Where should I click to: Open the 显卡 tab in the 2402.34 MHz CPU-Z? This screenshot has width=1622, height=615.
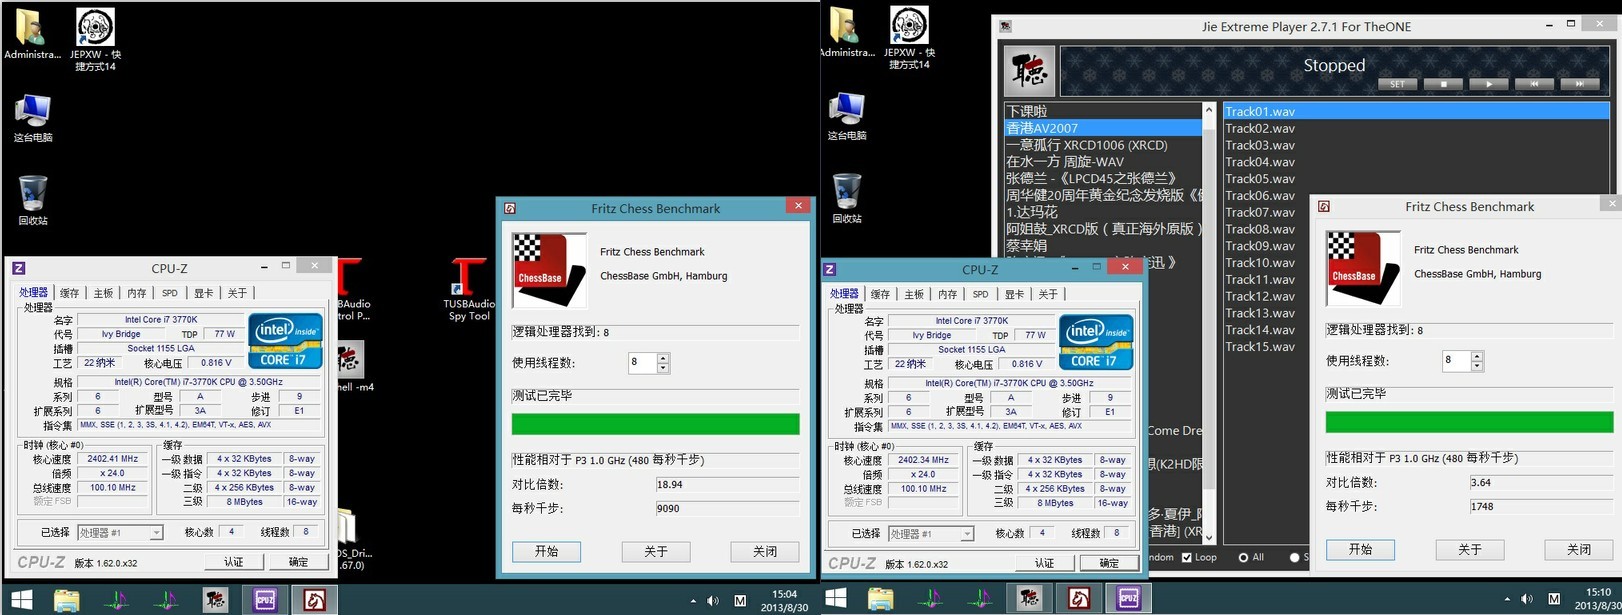click(x=1014, y=294)
